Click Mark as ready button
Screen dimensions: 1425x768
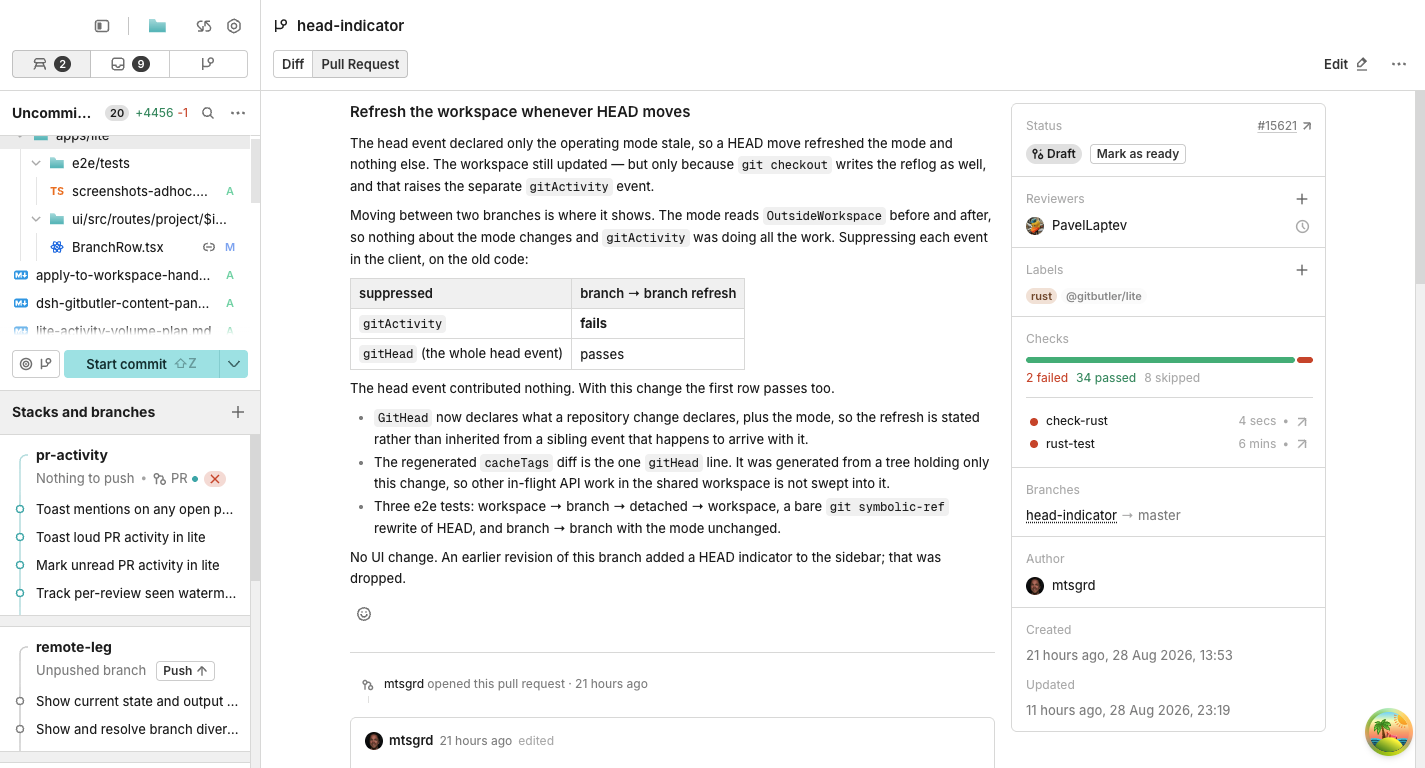point(1137,154)
